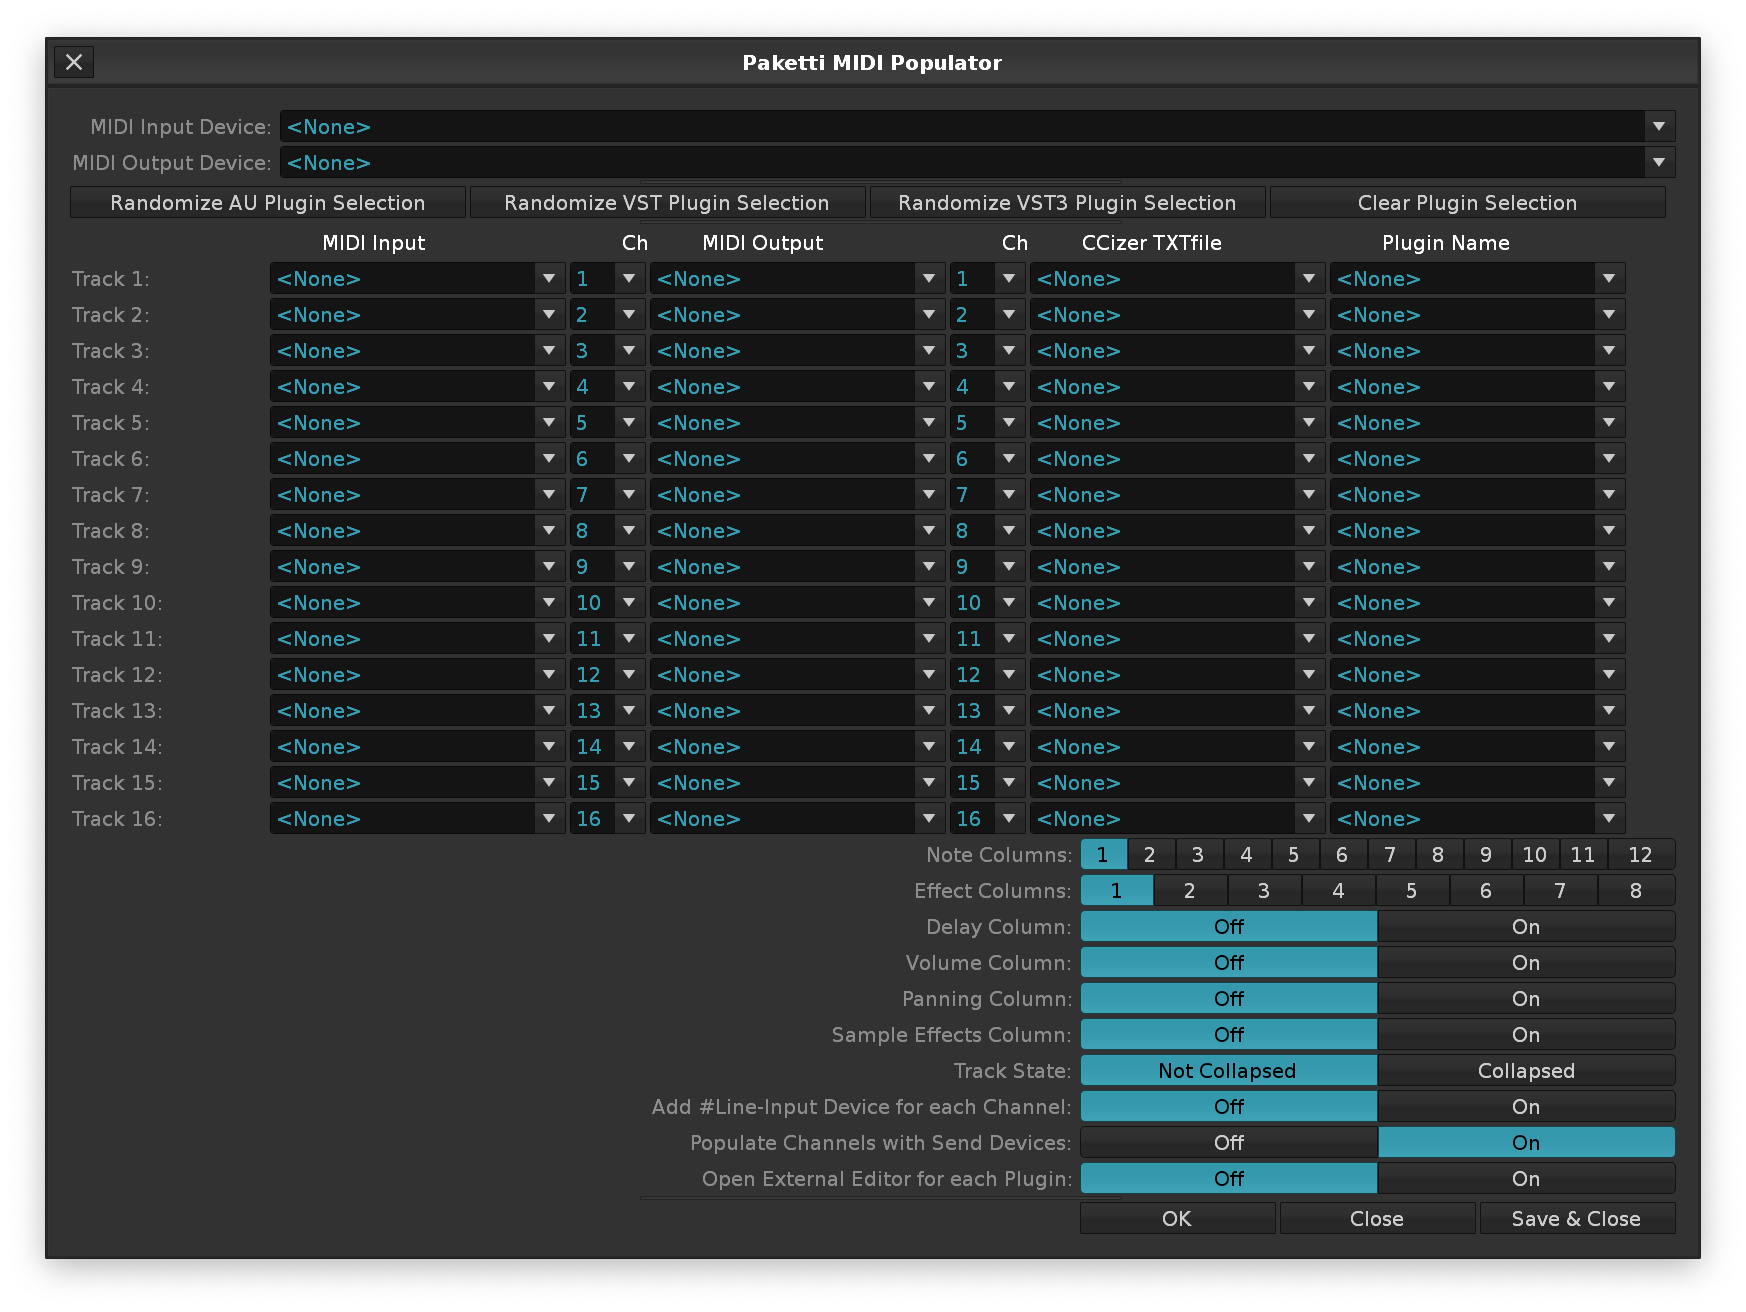1746x1312 pixels.
Task: Turn Delay Column On
Action: 1526,927
